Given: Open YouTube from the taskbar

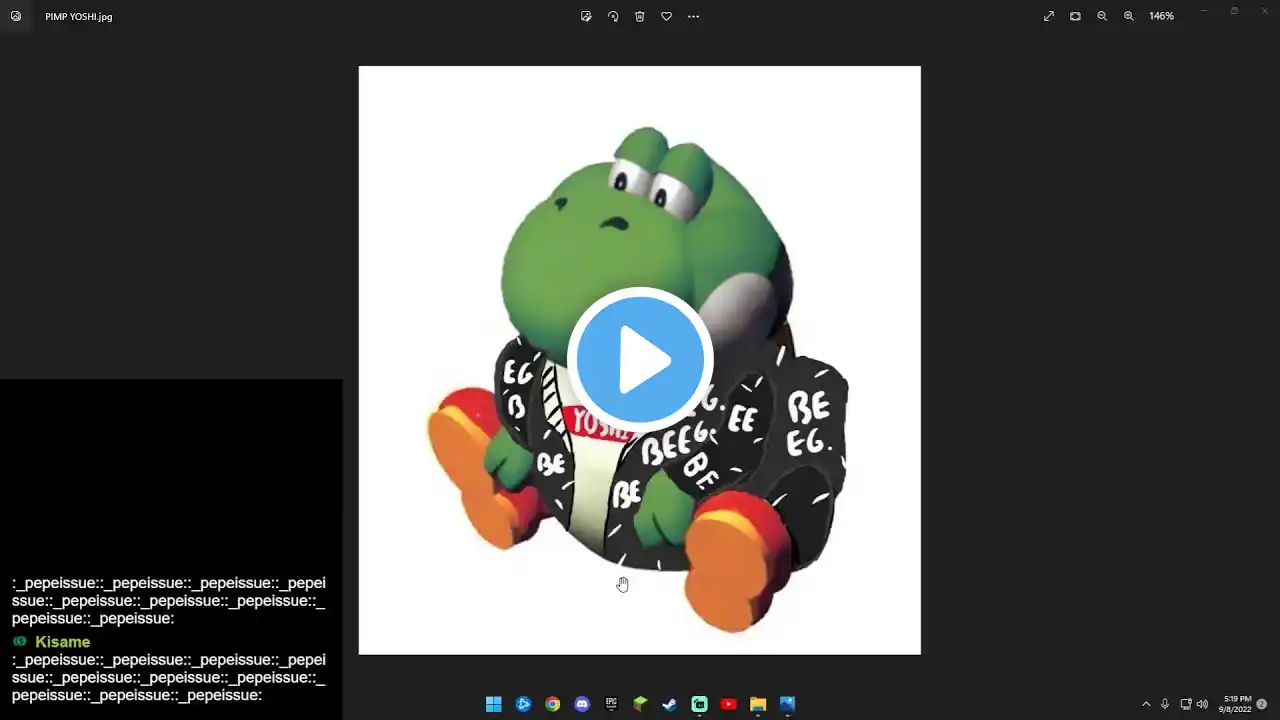Looking at the screenshot, I should (x=728, y=704).
